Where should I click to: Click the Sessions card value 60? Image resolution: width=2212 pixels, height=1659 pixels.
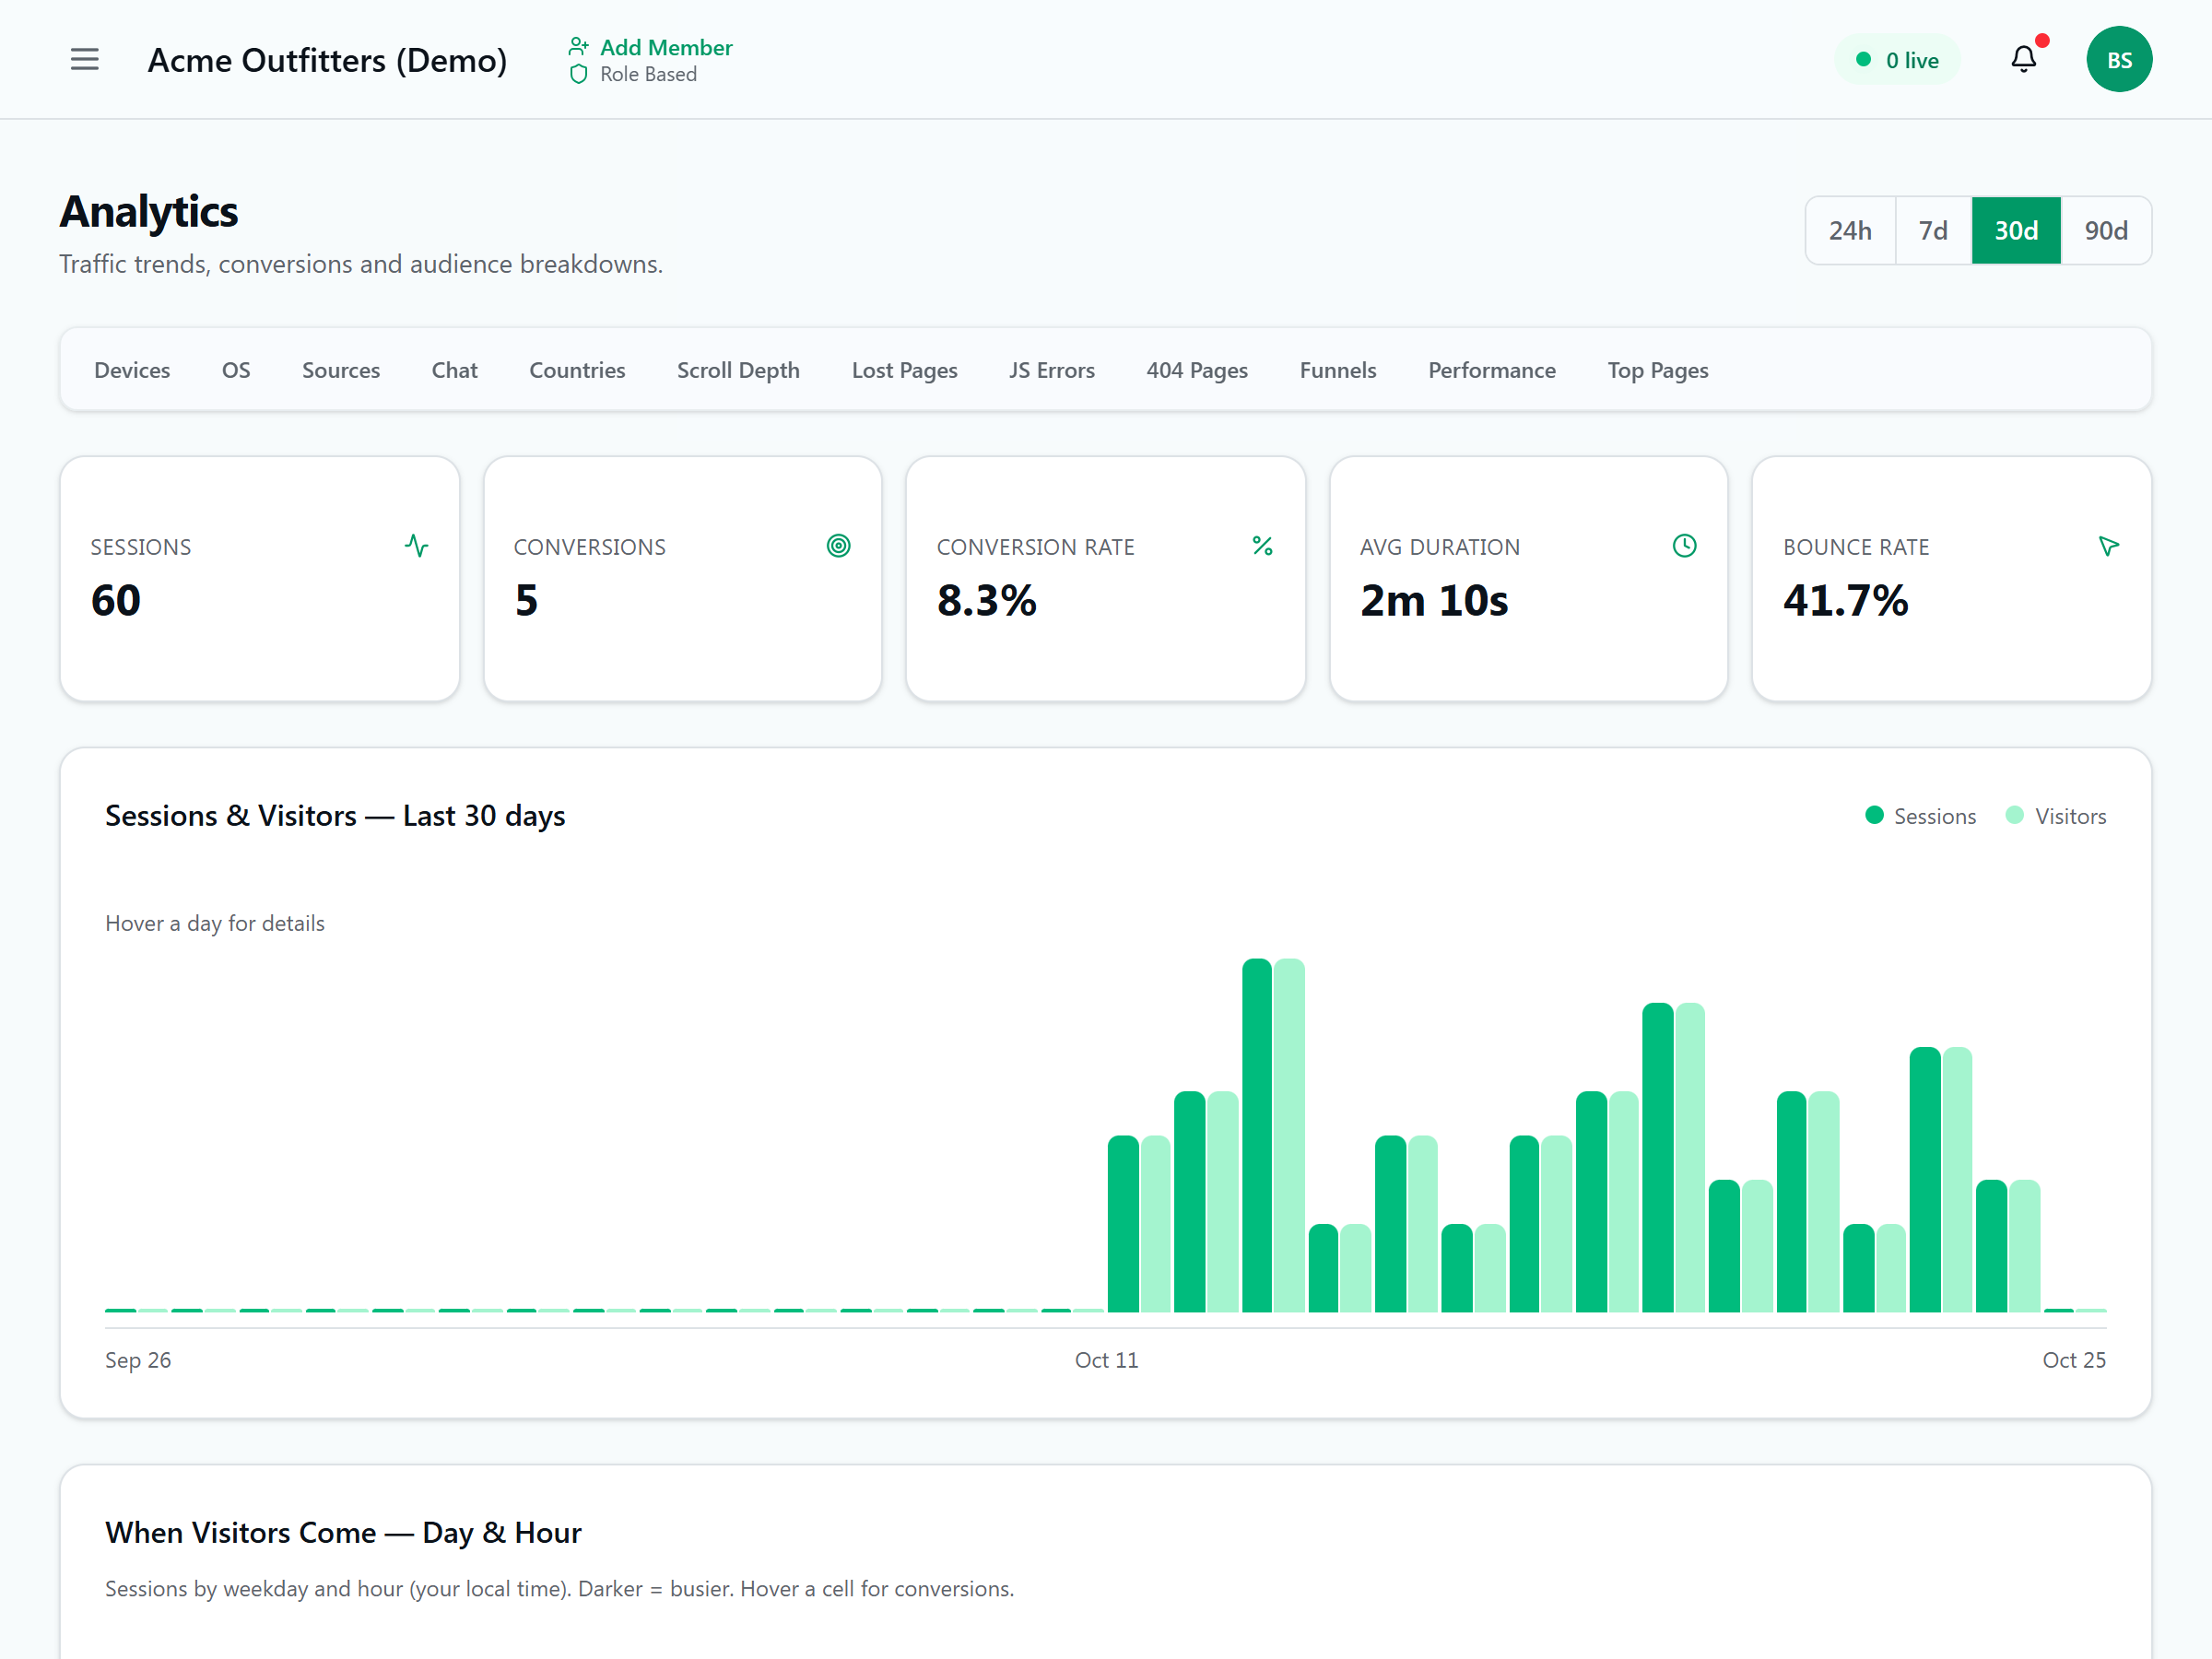point(116,601)
